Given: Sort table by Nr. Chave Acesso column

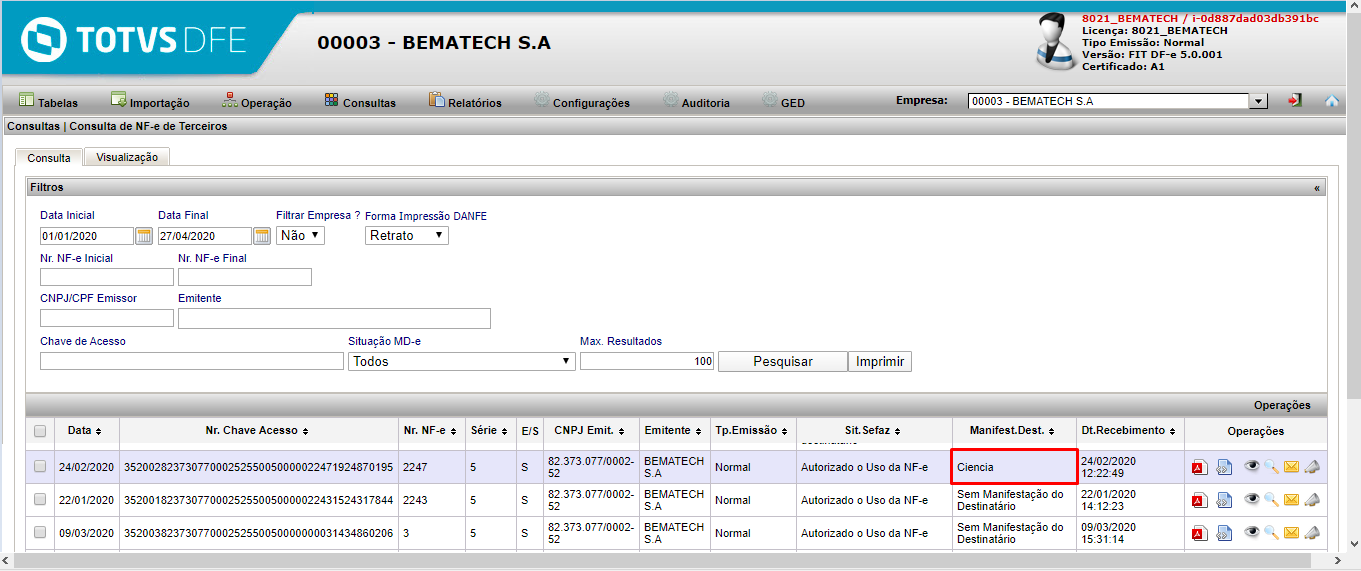Looking at the screenshot, I should [x=258, y=430].
